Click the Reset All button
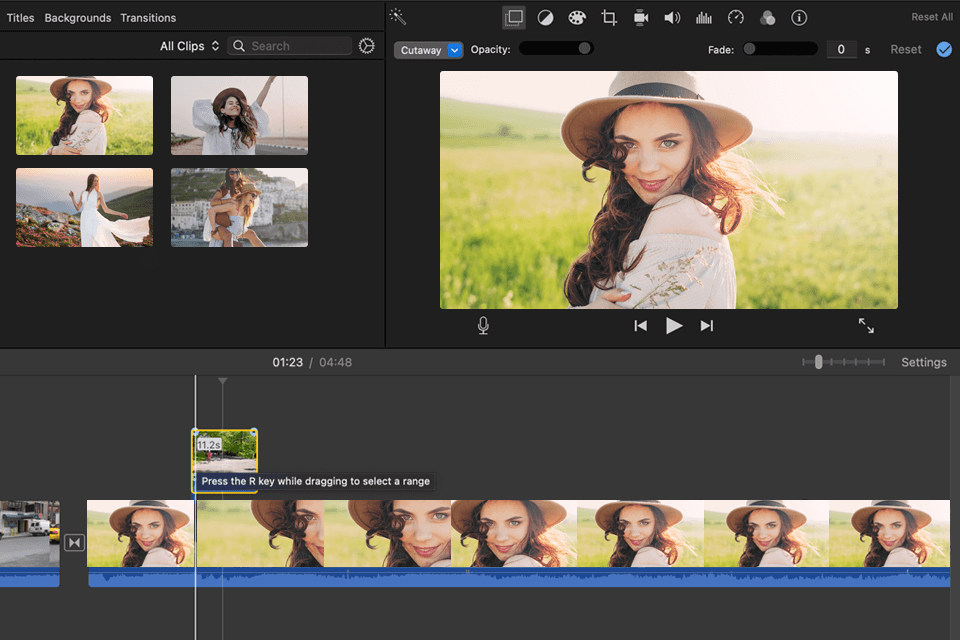Image resolution: width=960 pixels, height=640 pixels. (x=931, y=17)
